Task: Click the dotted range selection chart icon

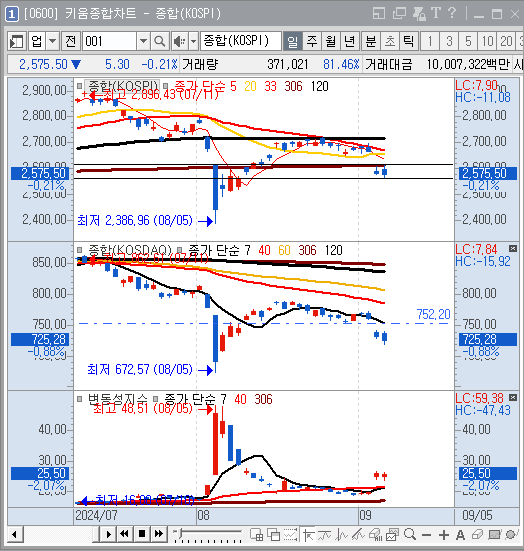Action: coord(290,535)
